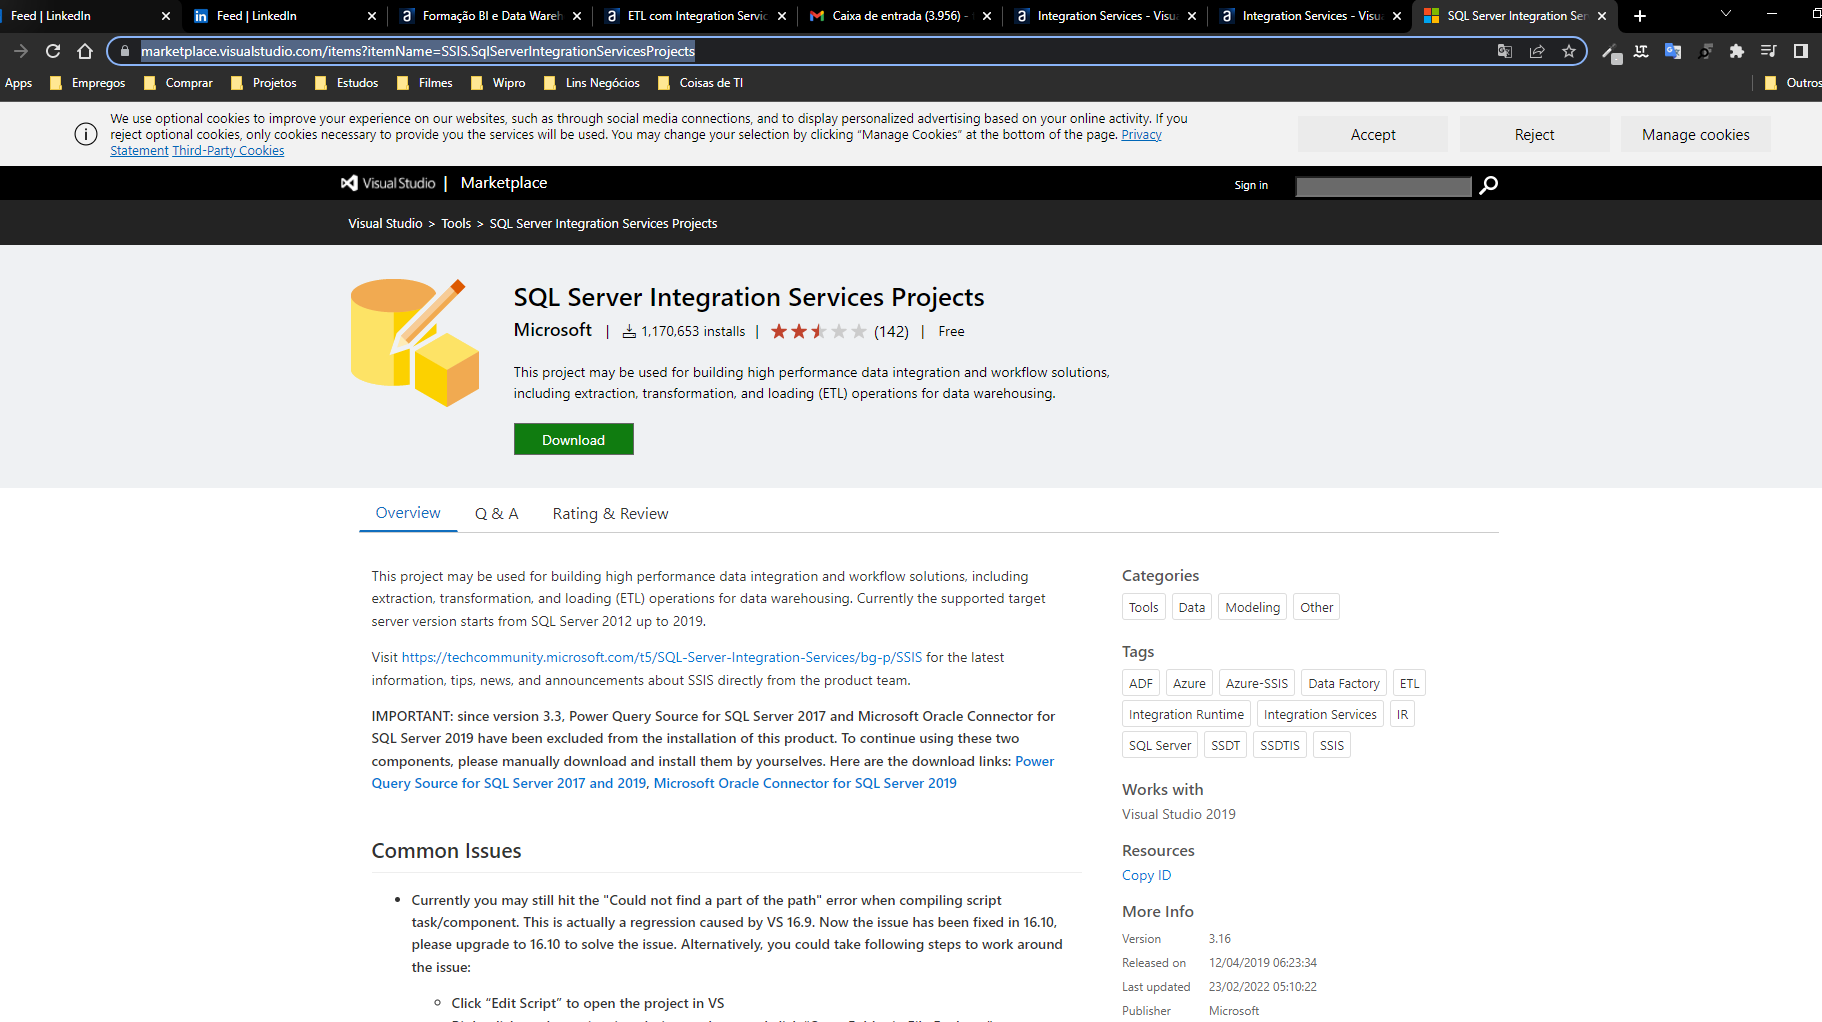This screenshot has height=1022, width=1822.
Task: Share this page via the share icon
Action: click(1537, 51)
